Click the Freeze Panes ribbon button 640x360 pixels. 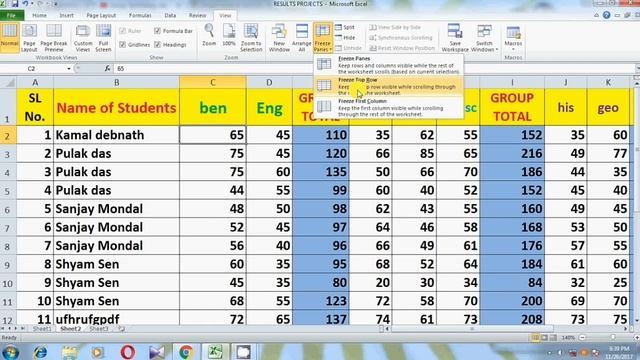(x=322, y=38)
